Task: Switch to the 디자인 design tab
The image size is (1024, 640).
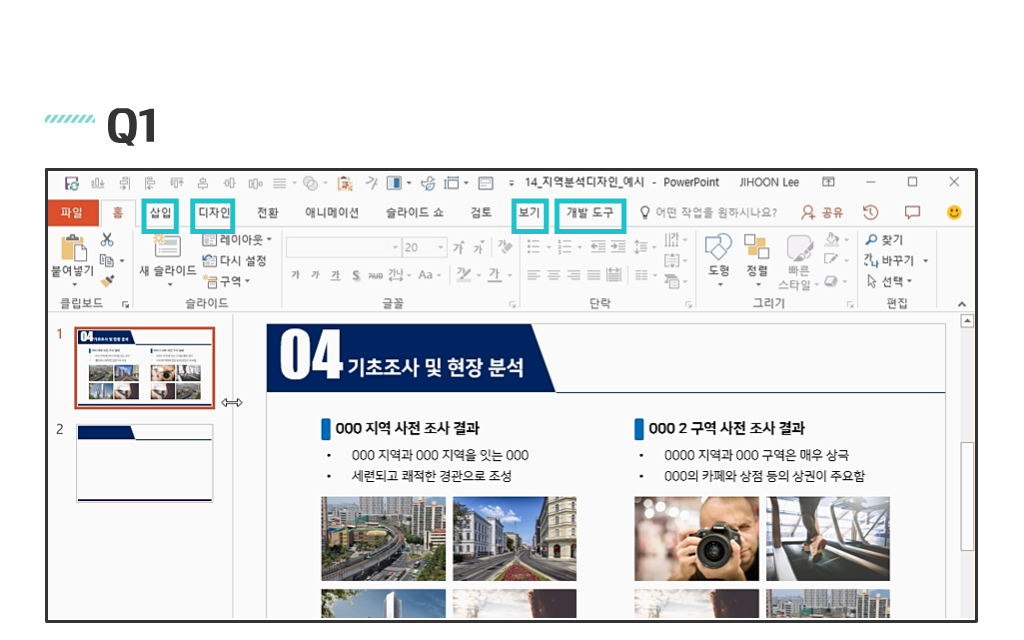Action: click(x=214, y=213)
